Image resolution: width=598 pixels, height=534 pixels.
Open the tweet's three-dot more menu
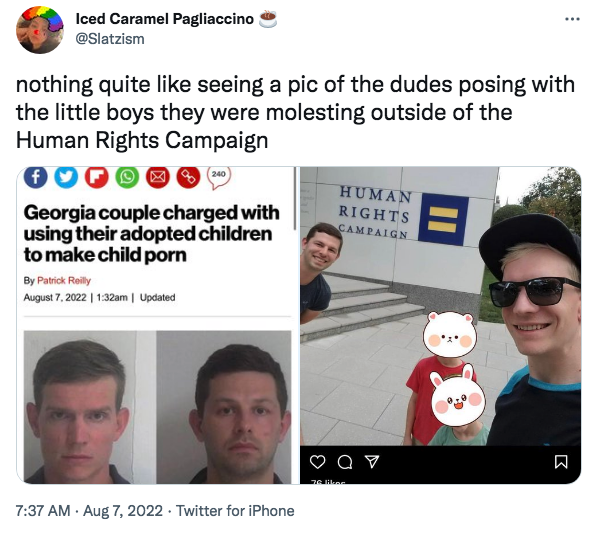(x=572, y=19)
